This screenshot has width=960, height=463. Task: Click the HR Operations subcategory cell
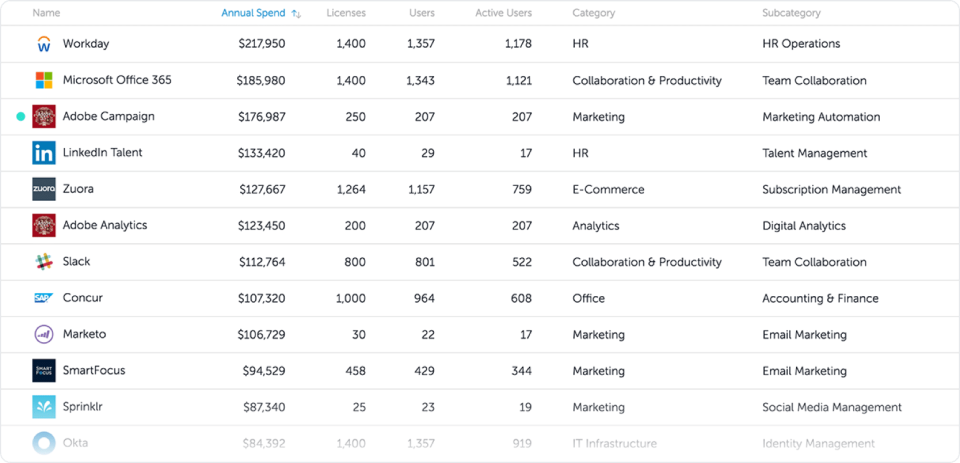click(x=801, y=43)
